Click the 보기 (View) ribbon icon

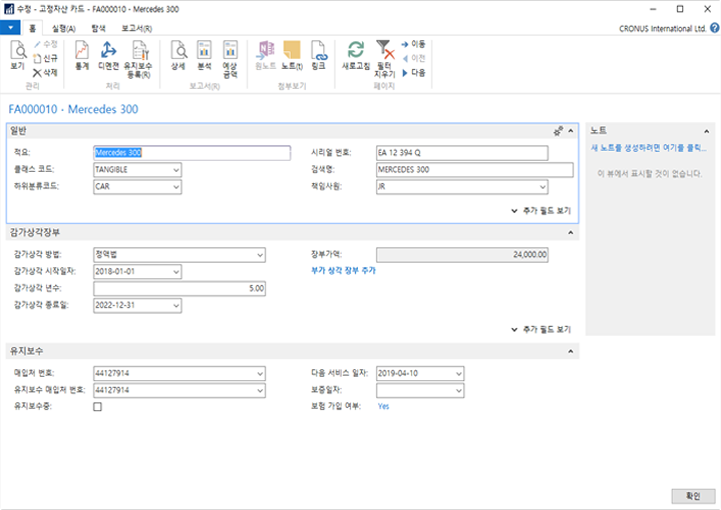tap(18, 55)
